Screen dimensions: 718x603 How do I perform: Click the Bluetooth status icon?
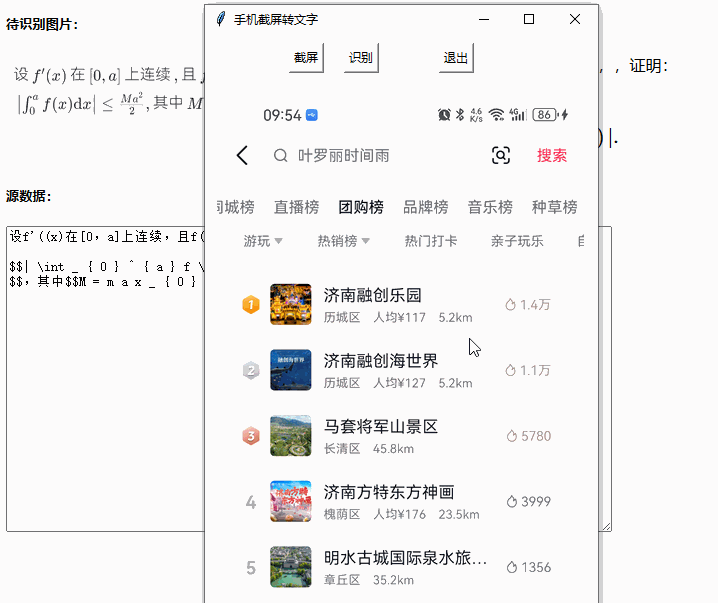(x=460, y=114)
